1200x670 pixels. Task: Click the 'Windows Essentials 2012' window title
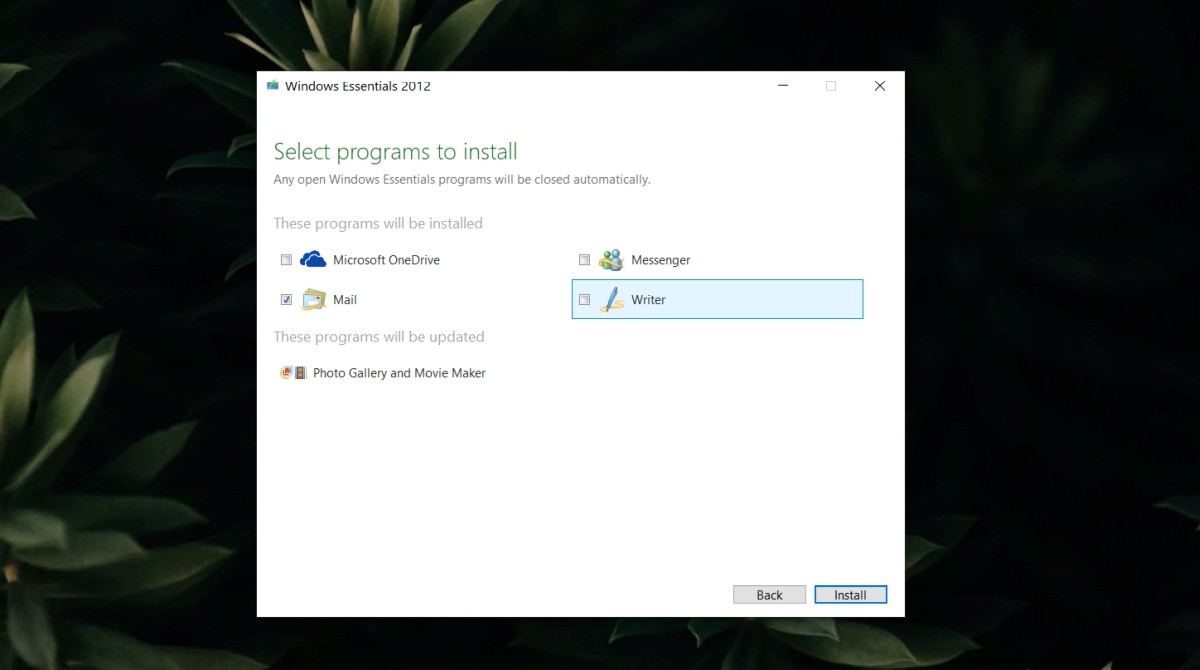point(358,86)
